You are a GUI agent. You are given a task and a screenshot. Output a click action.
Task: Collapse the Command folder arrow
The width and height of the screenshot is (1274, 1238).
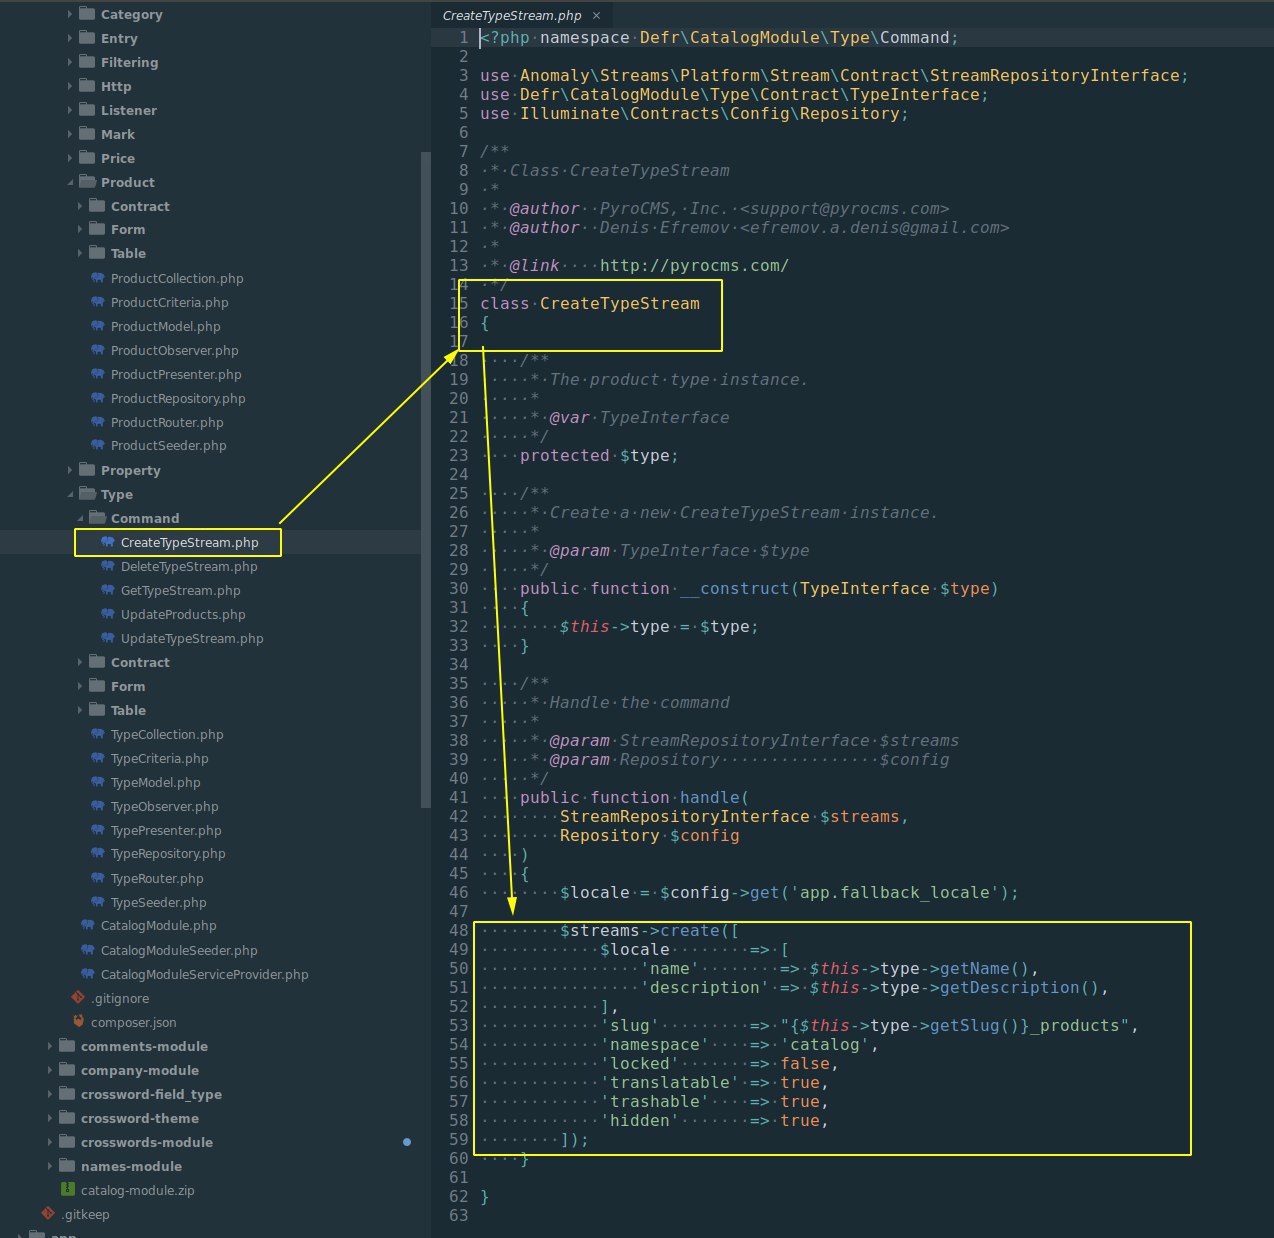pos(80,518)
